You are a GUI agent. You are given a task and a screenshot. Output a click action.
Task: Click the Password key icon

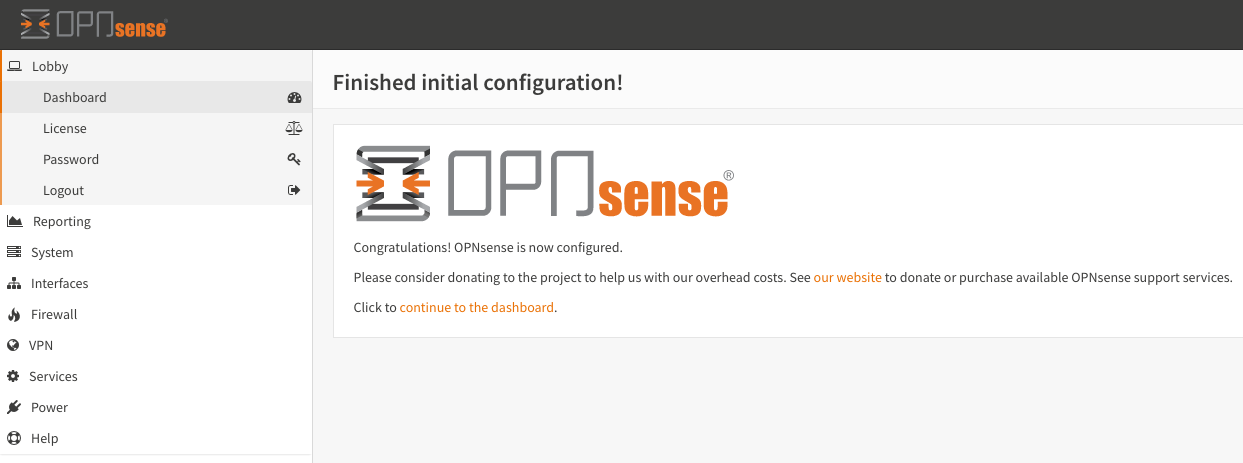pyautogui.click(x=294, y=160)
